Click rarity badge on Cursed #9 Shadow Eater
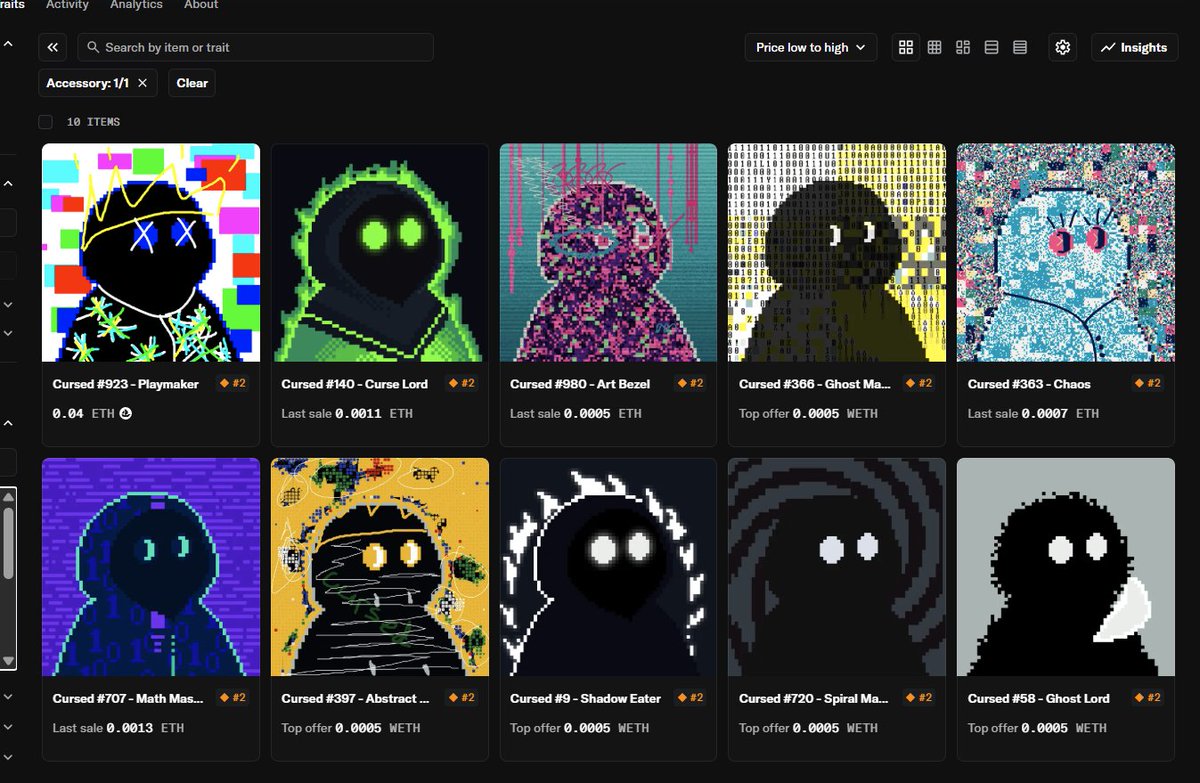 tap(692, 698)
